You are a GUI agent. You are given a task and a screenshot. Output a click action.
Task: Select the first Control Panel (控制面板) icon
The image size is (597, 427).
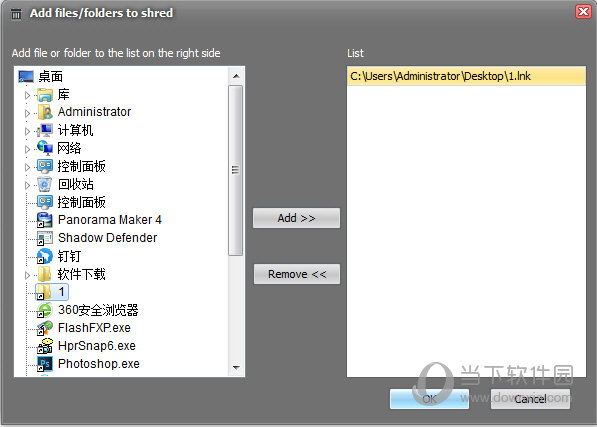45,166
